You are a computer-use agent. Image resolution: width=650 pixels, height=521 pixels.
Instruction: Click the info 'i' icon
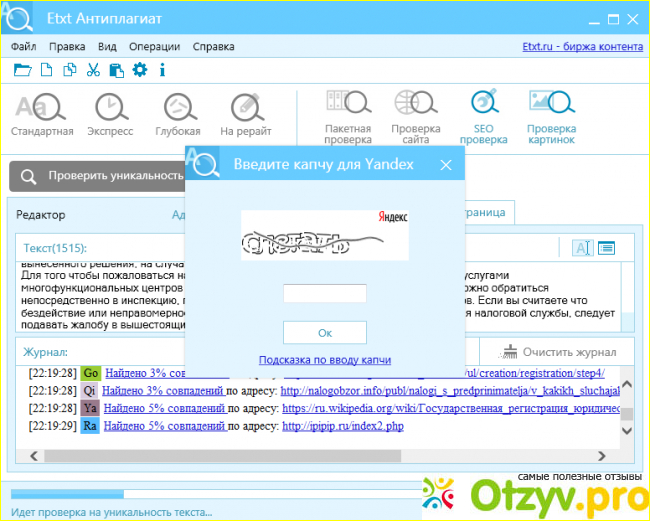click(x=162, y=70)
